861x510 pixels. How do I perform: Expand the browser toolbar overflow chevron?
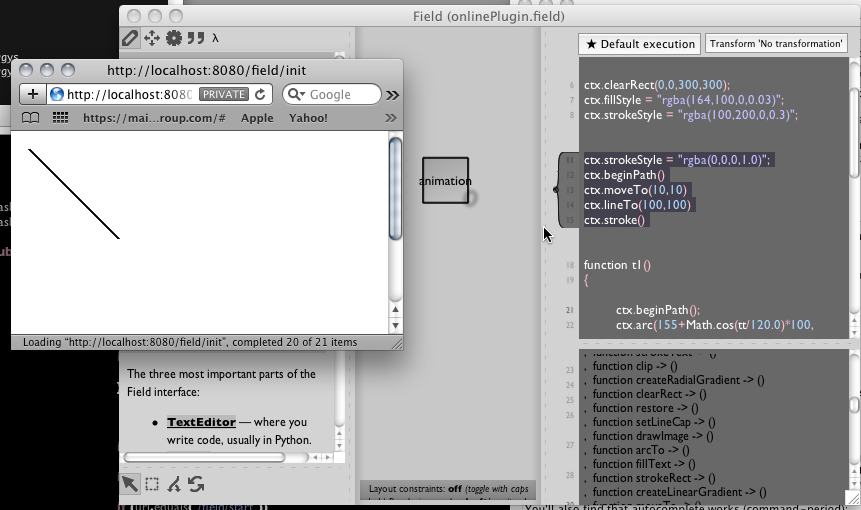392,94
